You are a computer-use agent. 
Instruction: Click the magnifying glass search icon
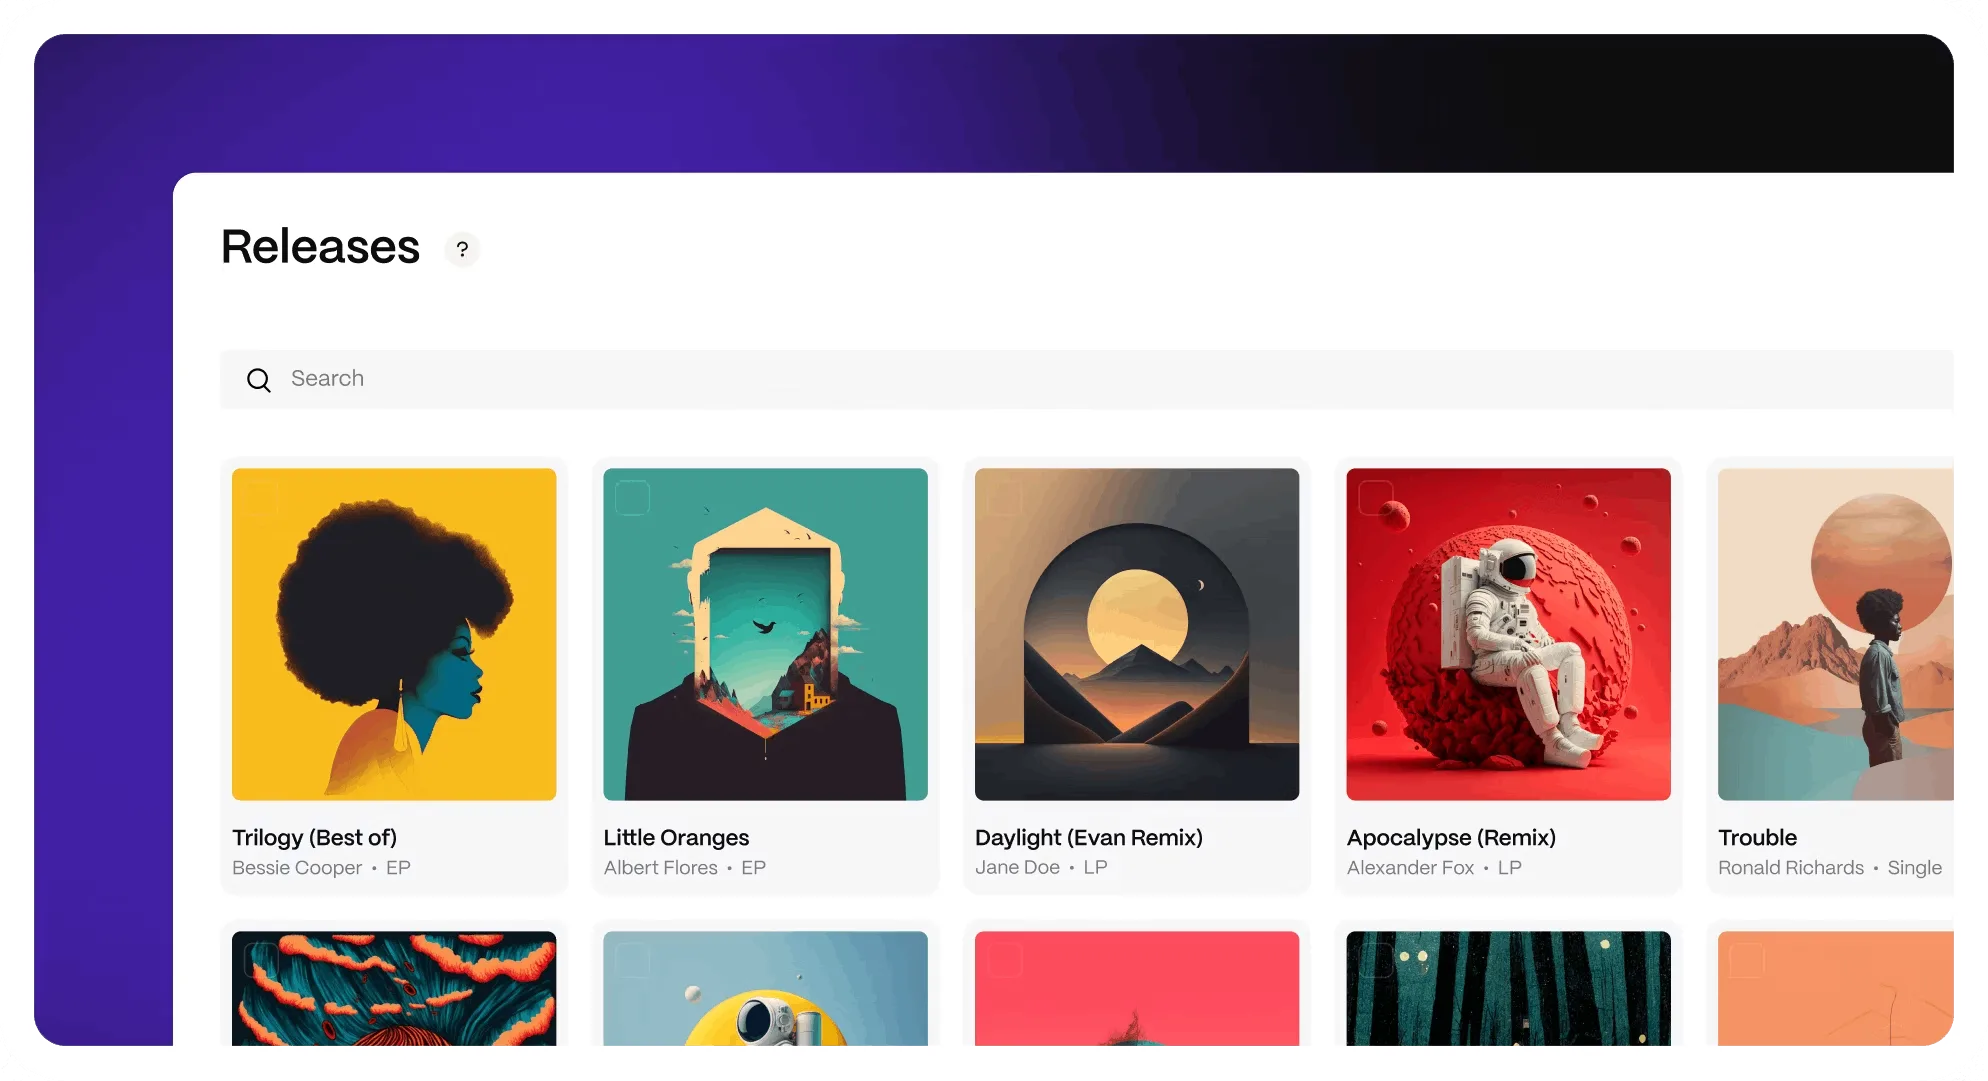[259, 380]
